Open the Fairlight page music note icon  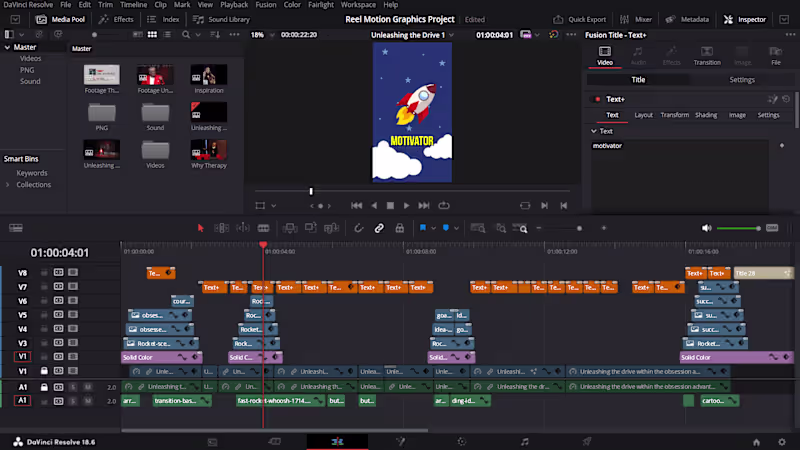pyautogui.click(x=524, y=441)
